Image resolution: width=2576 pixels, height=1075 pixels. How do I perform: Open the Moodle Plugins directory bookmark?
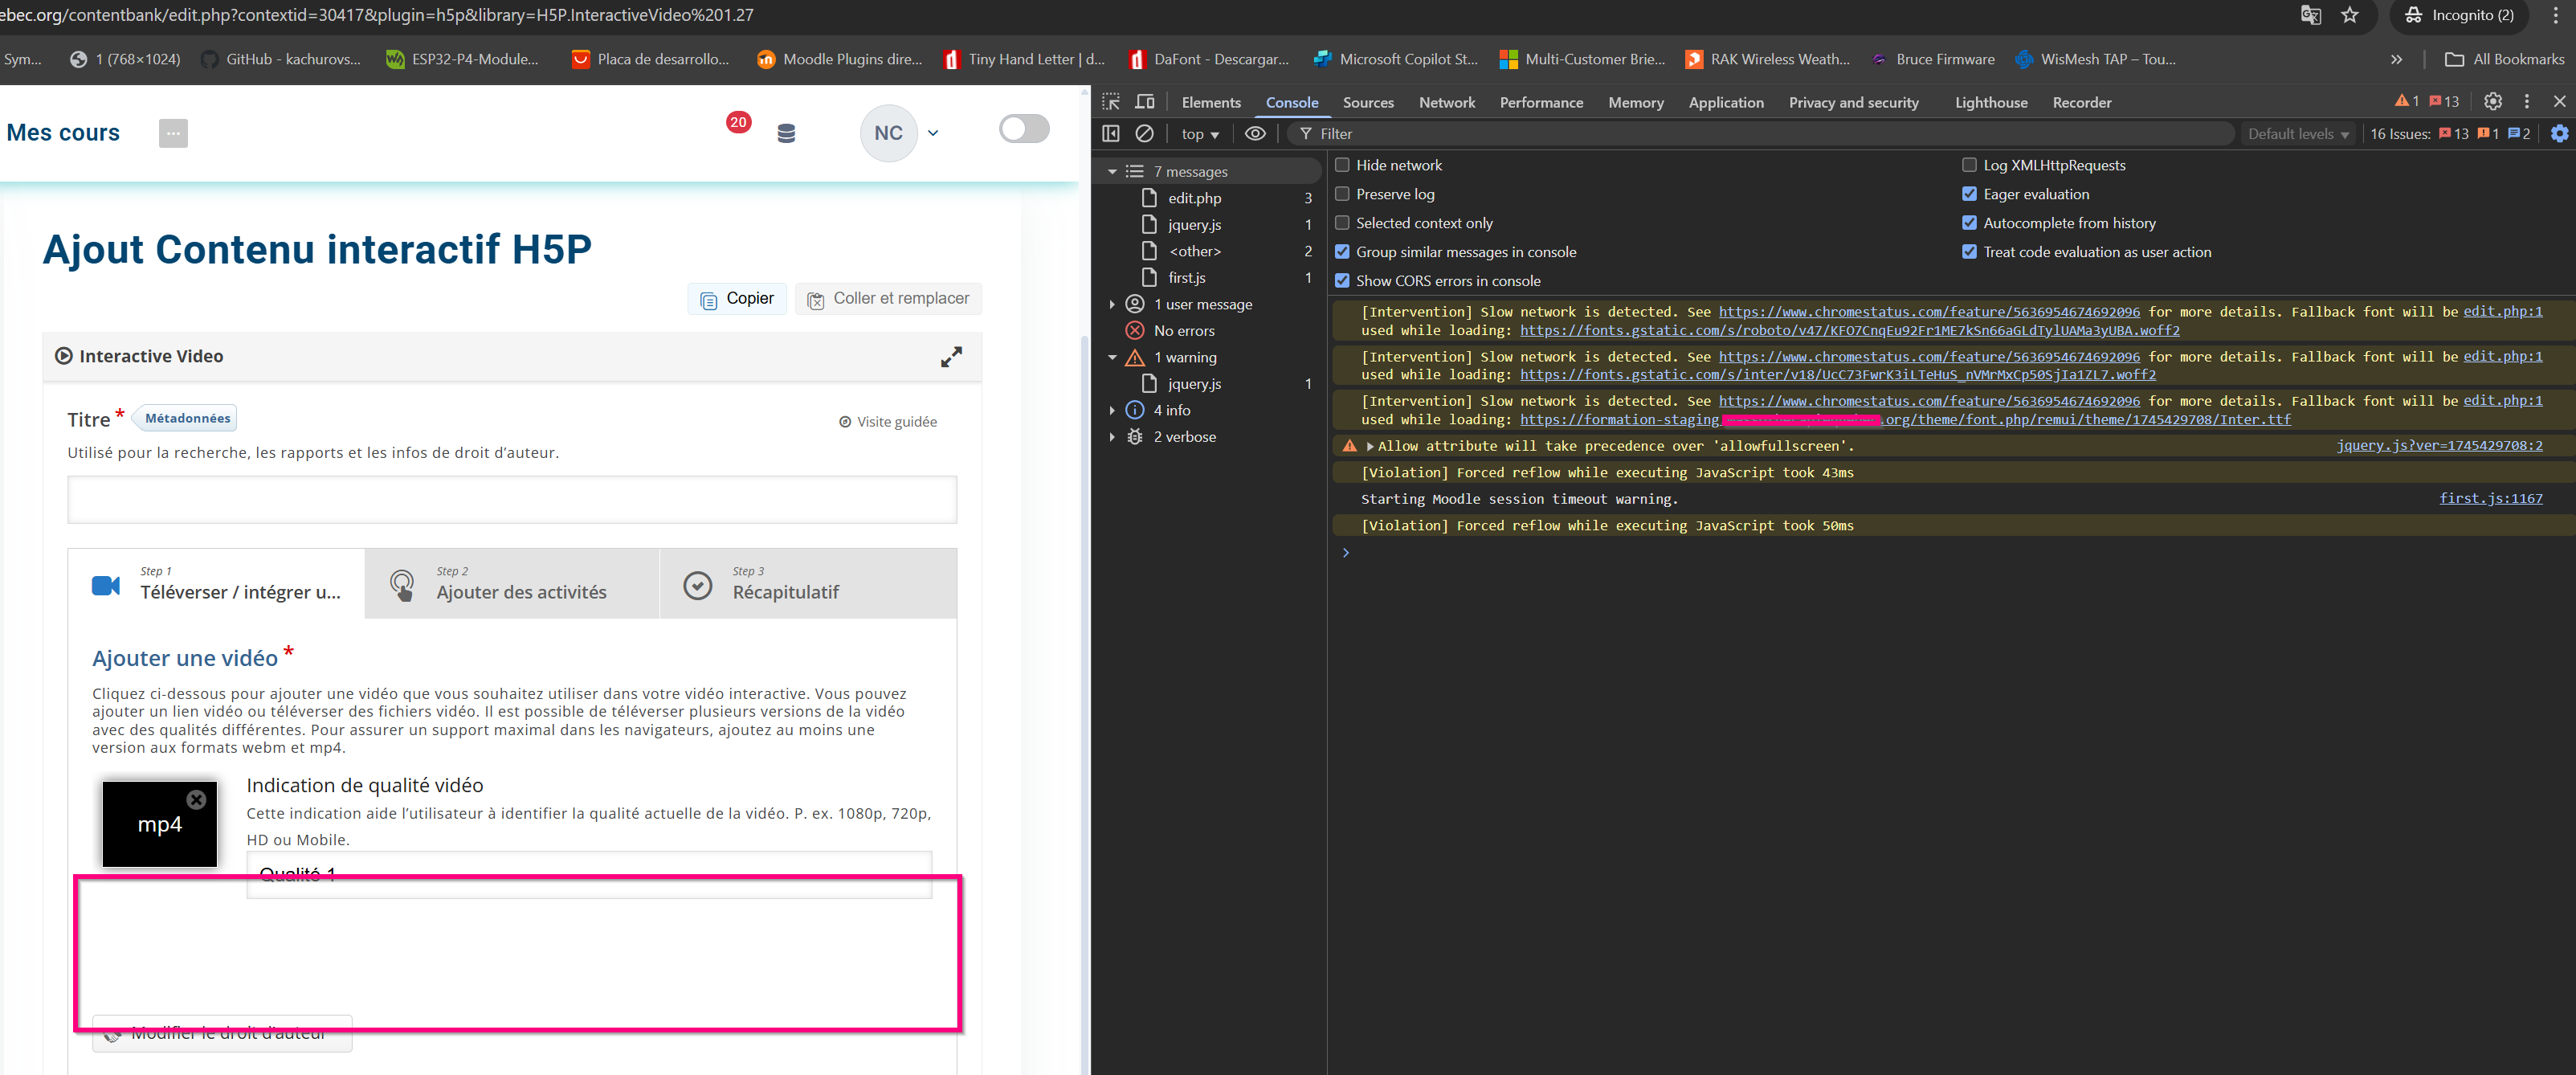[x=840, y=59]
